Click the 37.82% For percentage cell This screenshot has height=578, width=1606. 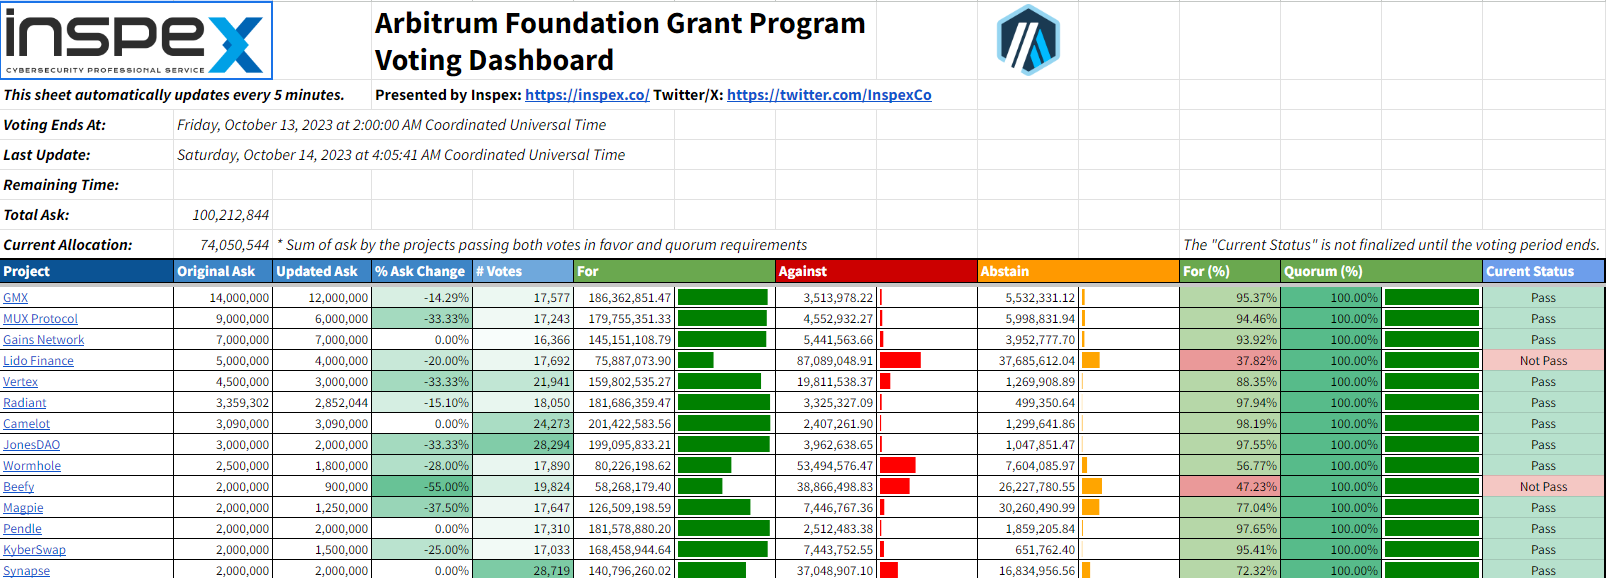coord(1230,361)
